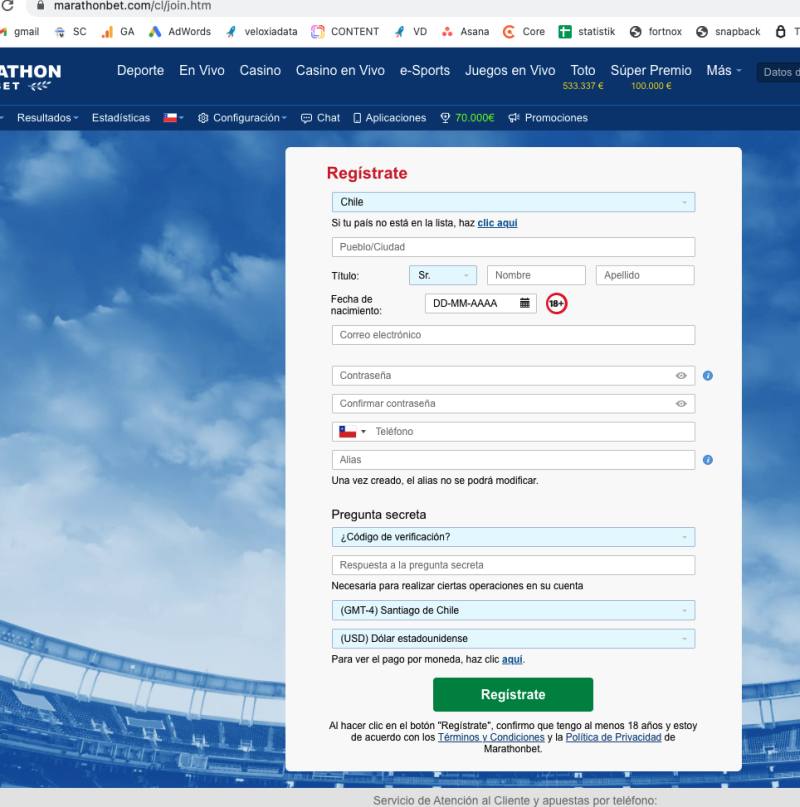Open Términos y Condiciones link

coord(491,738)
